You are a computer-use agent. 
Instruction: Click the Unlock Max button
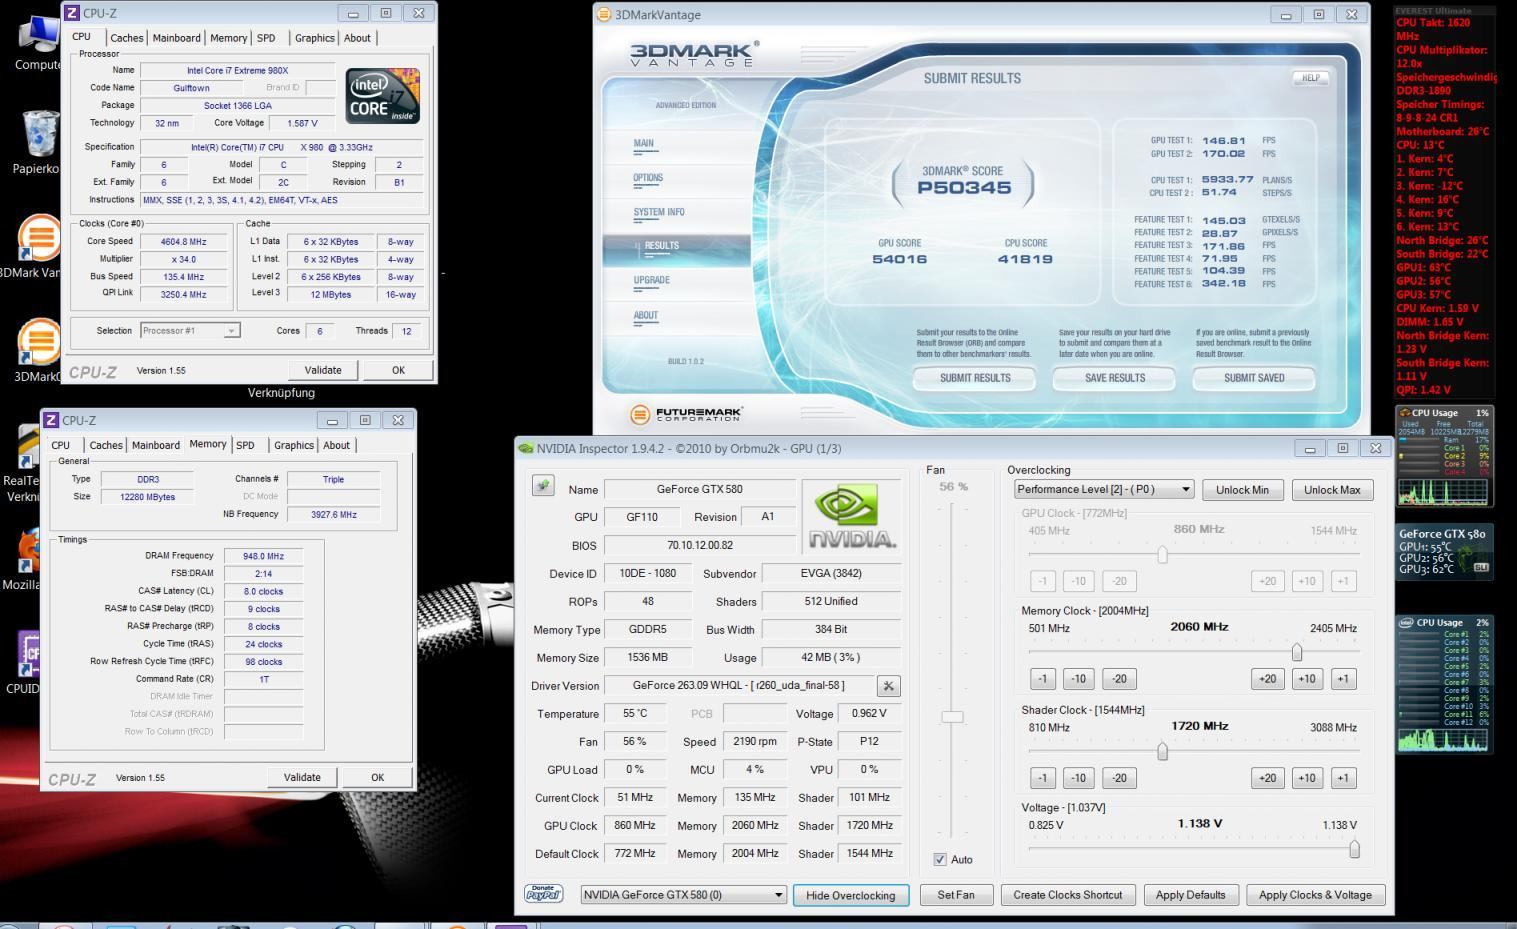point(1332,489)
